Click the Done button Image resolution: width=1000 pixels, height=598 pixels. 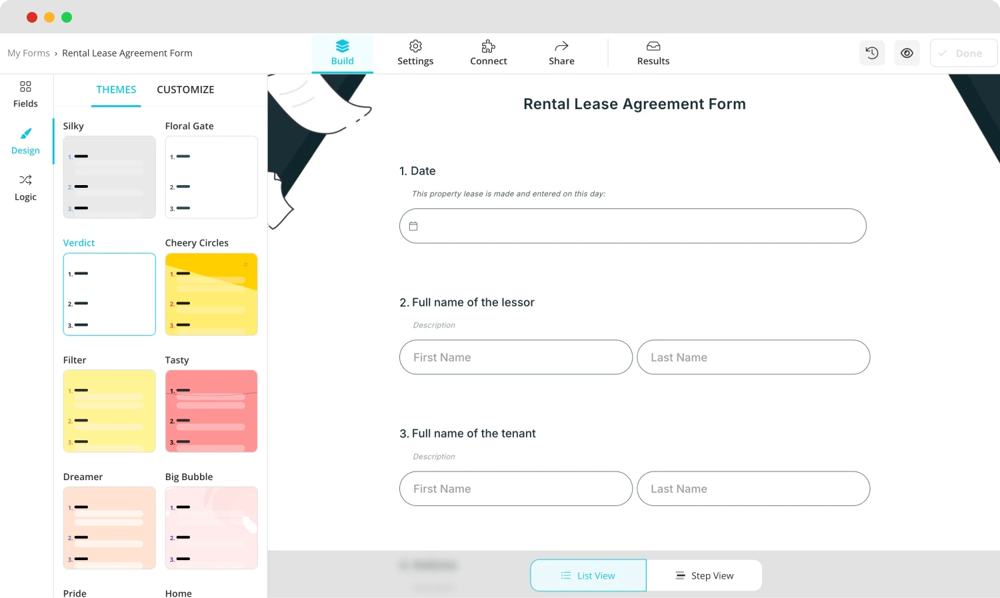962,52
